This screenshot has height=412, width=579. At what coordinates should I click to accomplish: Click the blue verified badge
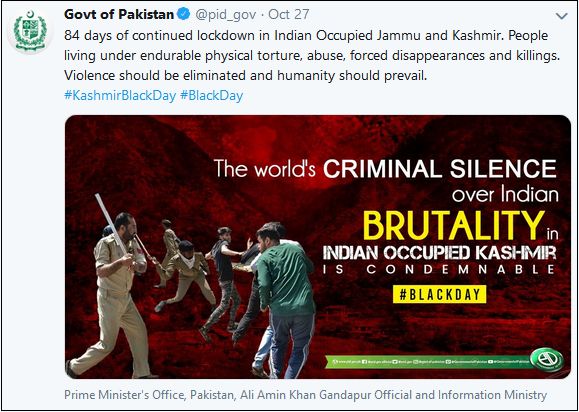coord(184,15)
